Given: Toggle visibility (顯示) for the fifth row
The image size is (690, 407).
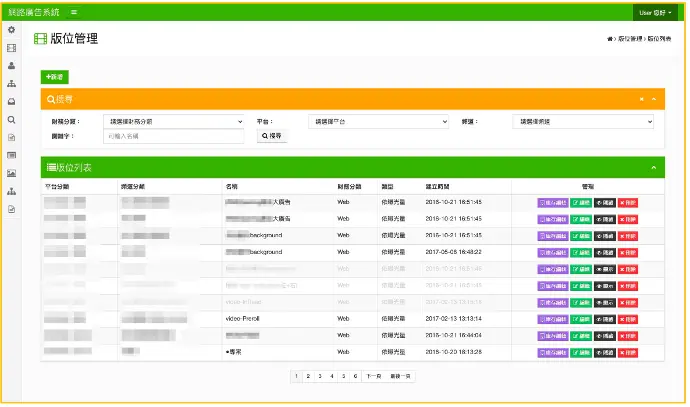Looking at the screenshot, I should coord(604,269).
